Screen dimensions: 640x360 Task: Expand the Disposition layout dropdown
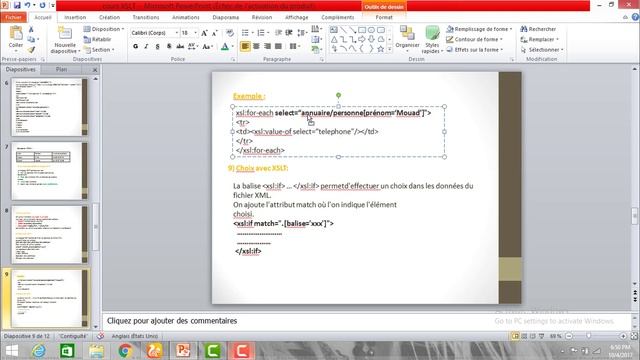[104, 29]
